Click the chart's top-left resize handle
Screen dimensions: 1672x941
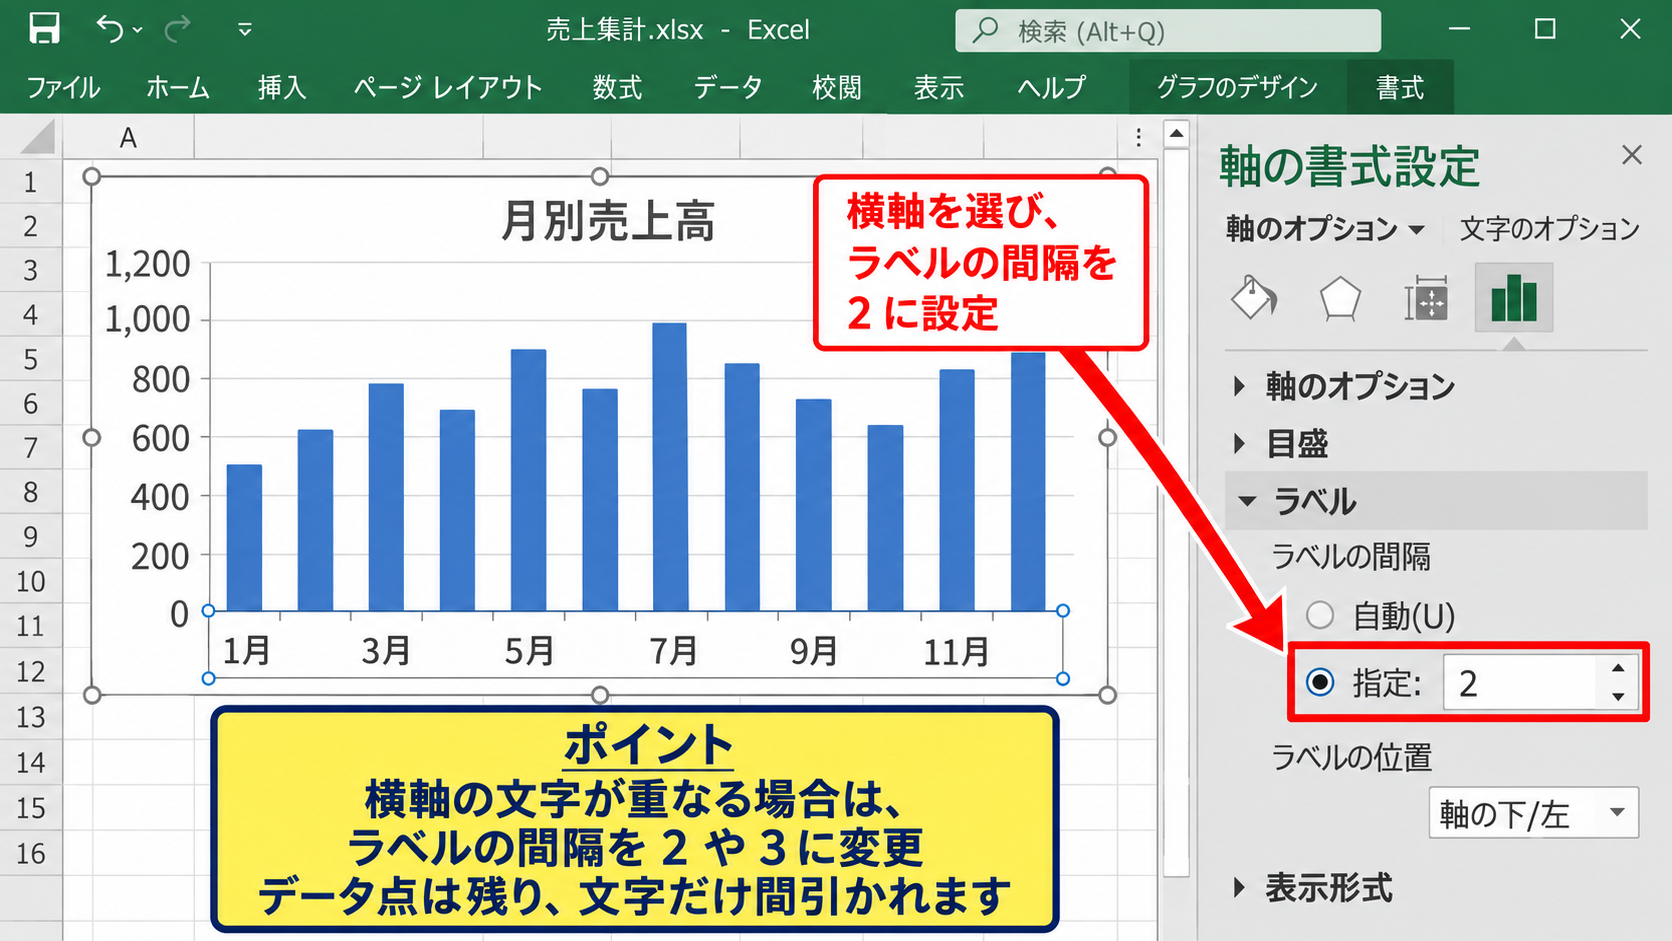coord(91,176)
